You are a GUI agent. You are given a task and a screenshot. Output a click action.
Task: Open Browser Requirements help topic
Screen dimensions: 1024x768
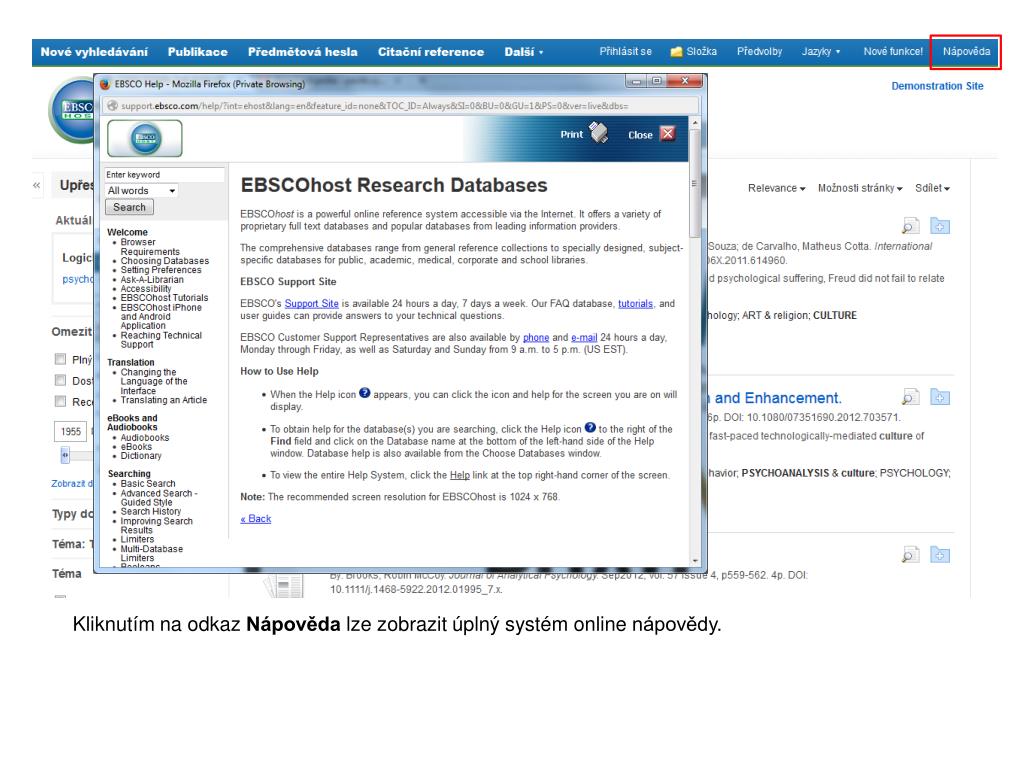[150, 247]
